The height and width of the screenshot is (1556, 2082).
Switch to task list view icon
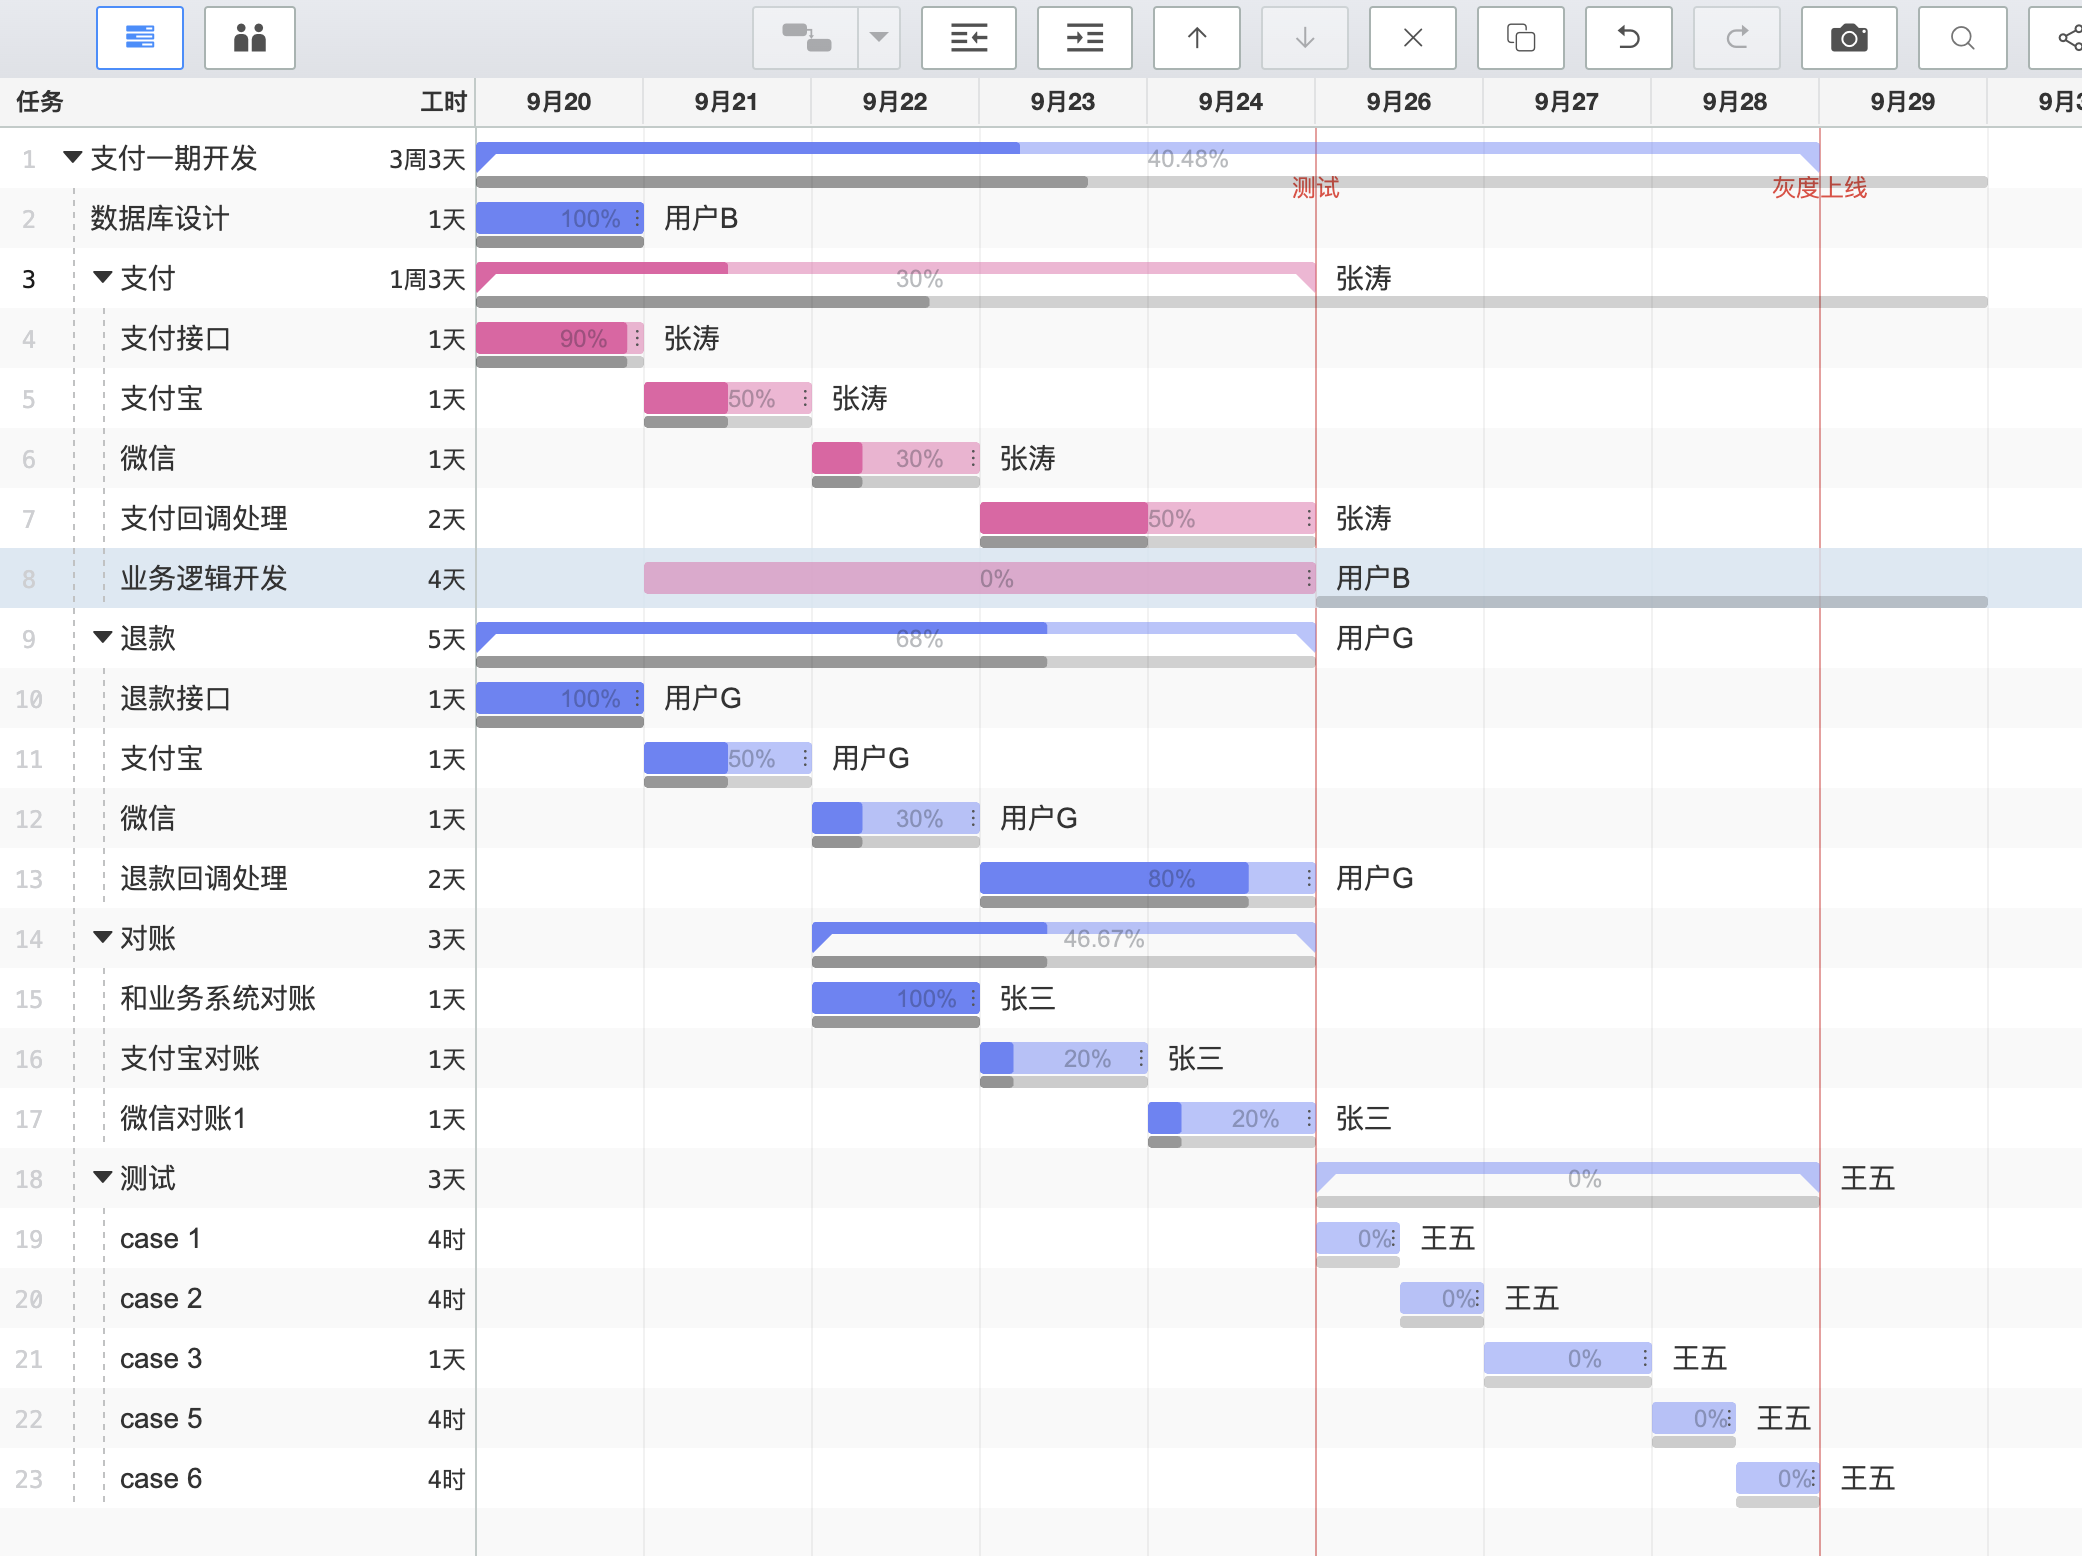click(x=140, y=38)
